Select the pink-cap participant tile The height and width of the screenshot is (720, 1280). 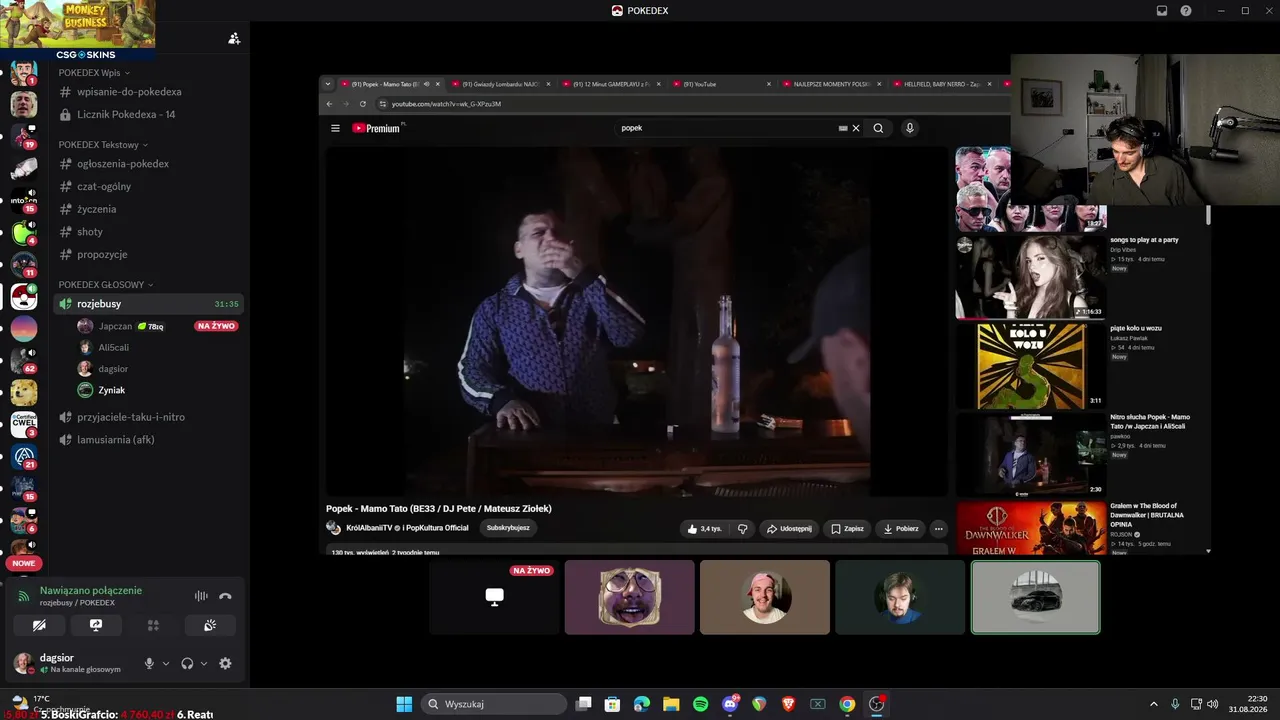tap(765, 597)
